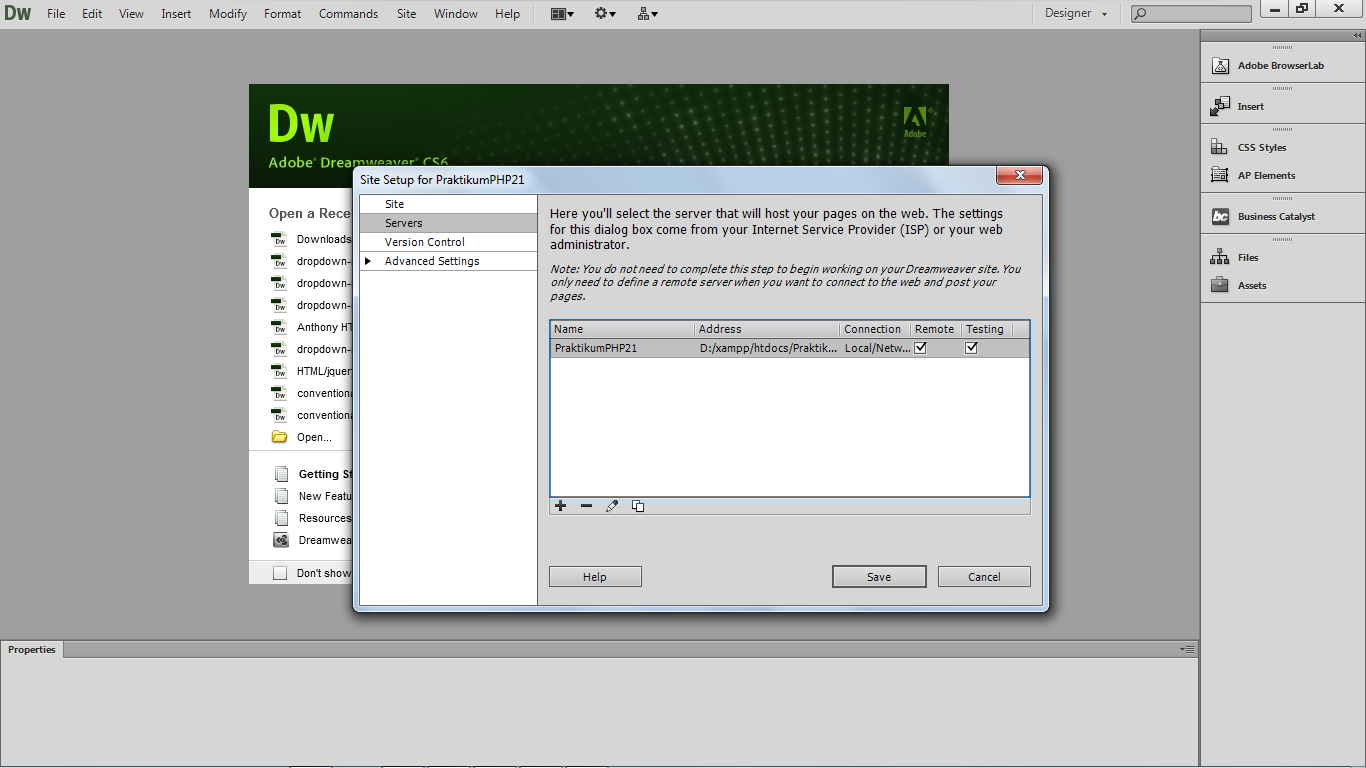This screenshot has height=768, width=1366.
Task: Open the Site menu in the menu bar
Action: coord(406,14)
